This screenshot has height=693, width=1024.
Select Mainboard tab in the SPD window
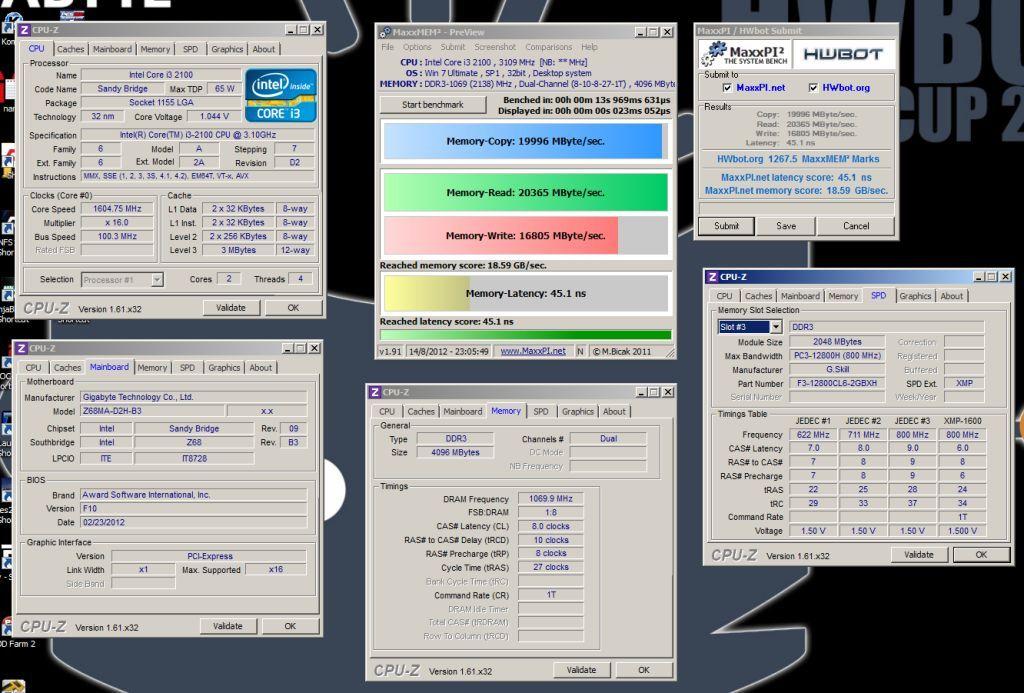[x=800, y=296]
